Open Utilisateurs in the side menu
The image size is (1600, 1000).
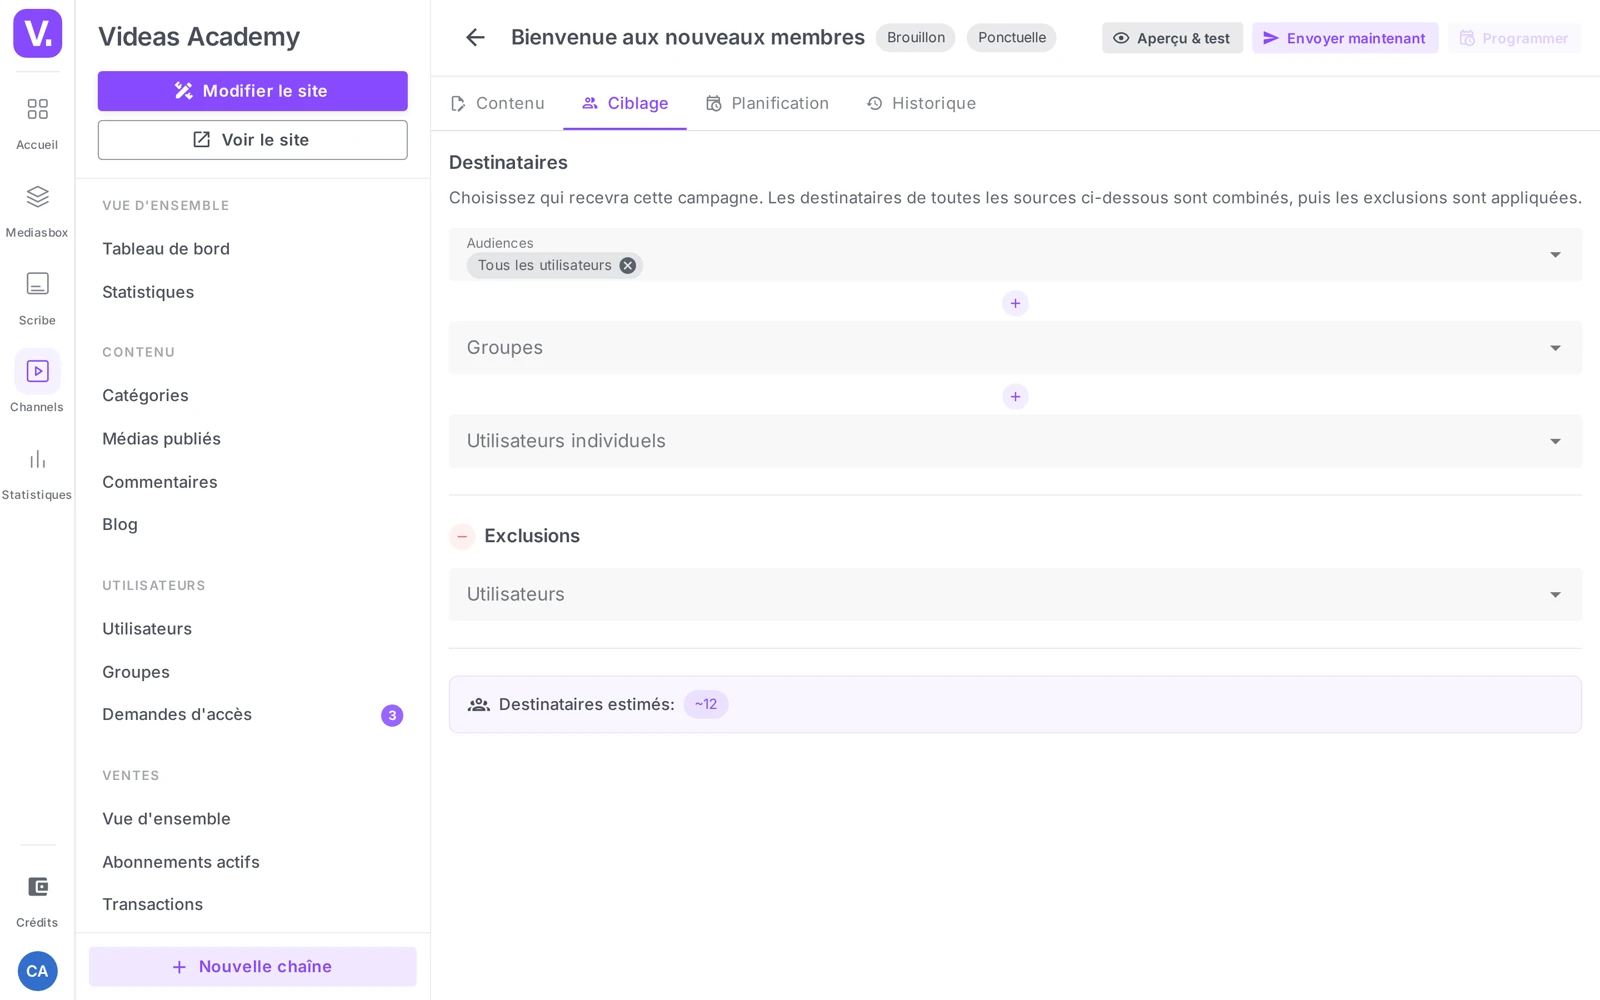147,629
